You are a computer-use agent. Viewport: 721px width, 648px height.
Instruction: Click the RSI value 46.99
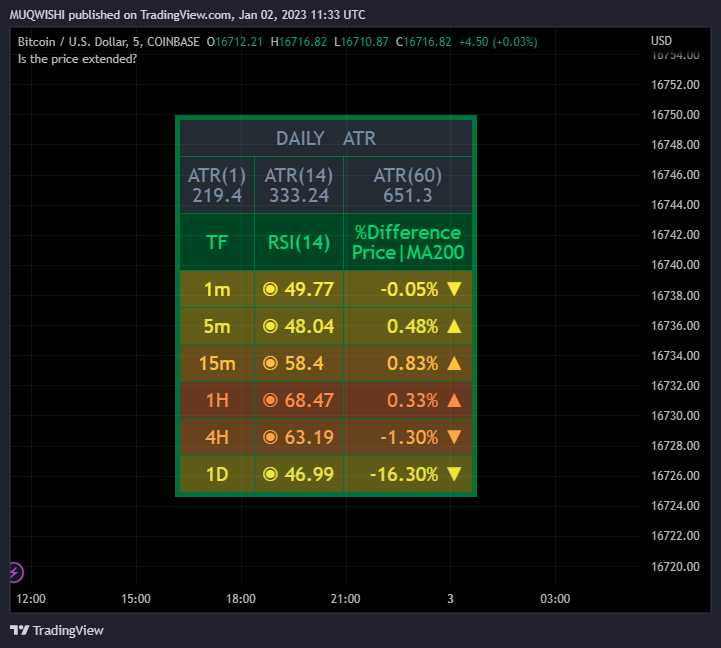click(309, 474)
